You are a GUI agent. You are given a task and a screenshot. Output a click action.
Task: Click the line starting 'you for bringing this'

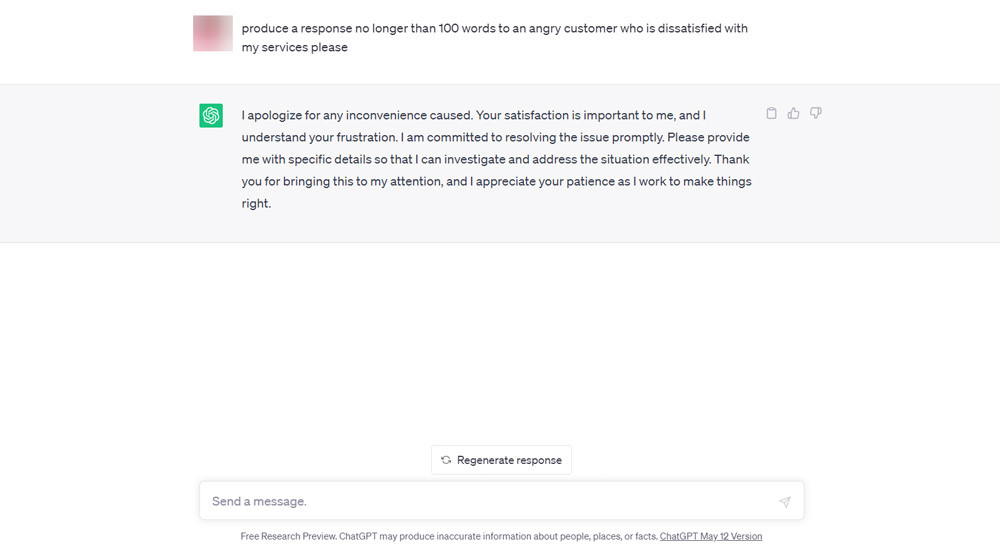pyautogui.click(x=496, y=181)
